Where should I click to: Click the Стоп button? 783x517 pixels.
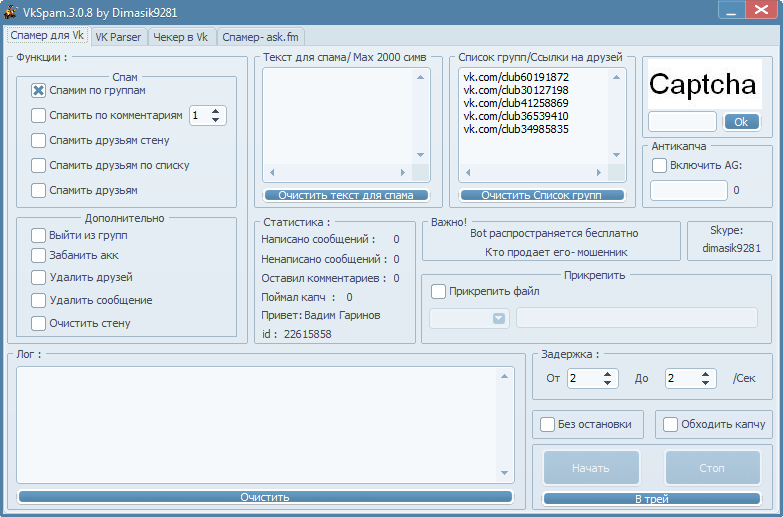point(712,468)
